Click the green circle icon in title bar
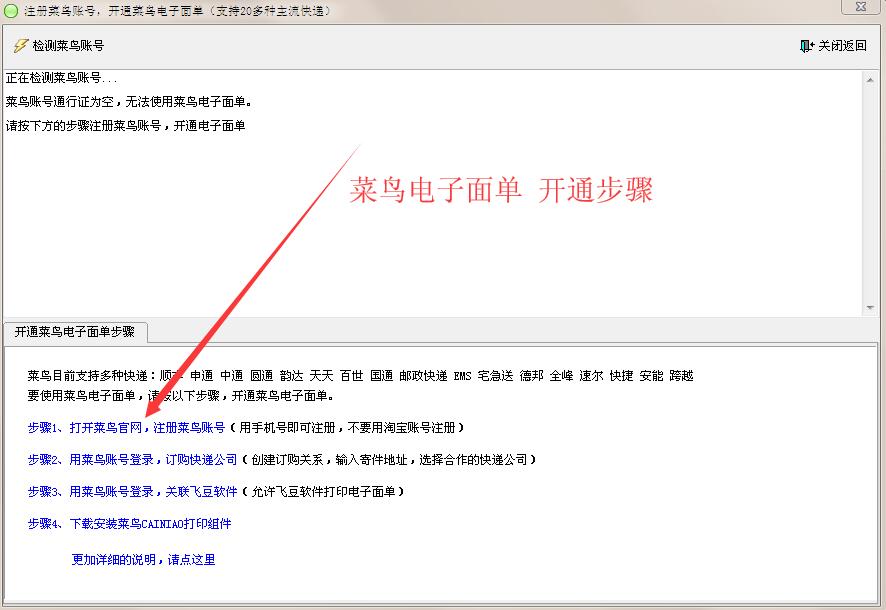The width and height of the screenshot is (886, 610). (x=11, y=11)
